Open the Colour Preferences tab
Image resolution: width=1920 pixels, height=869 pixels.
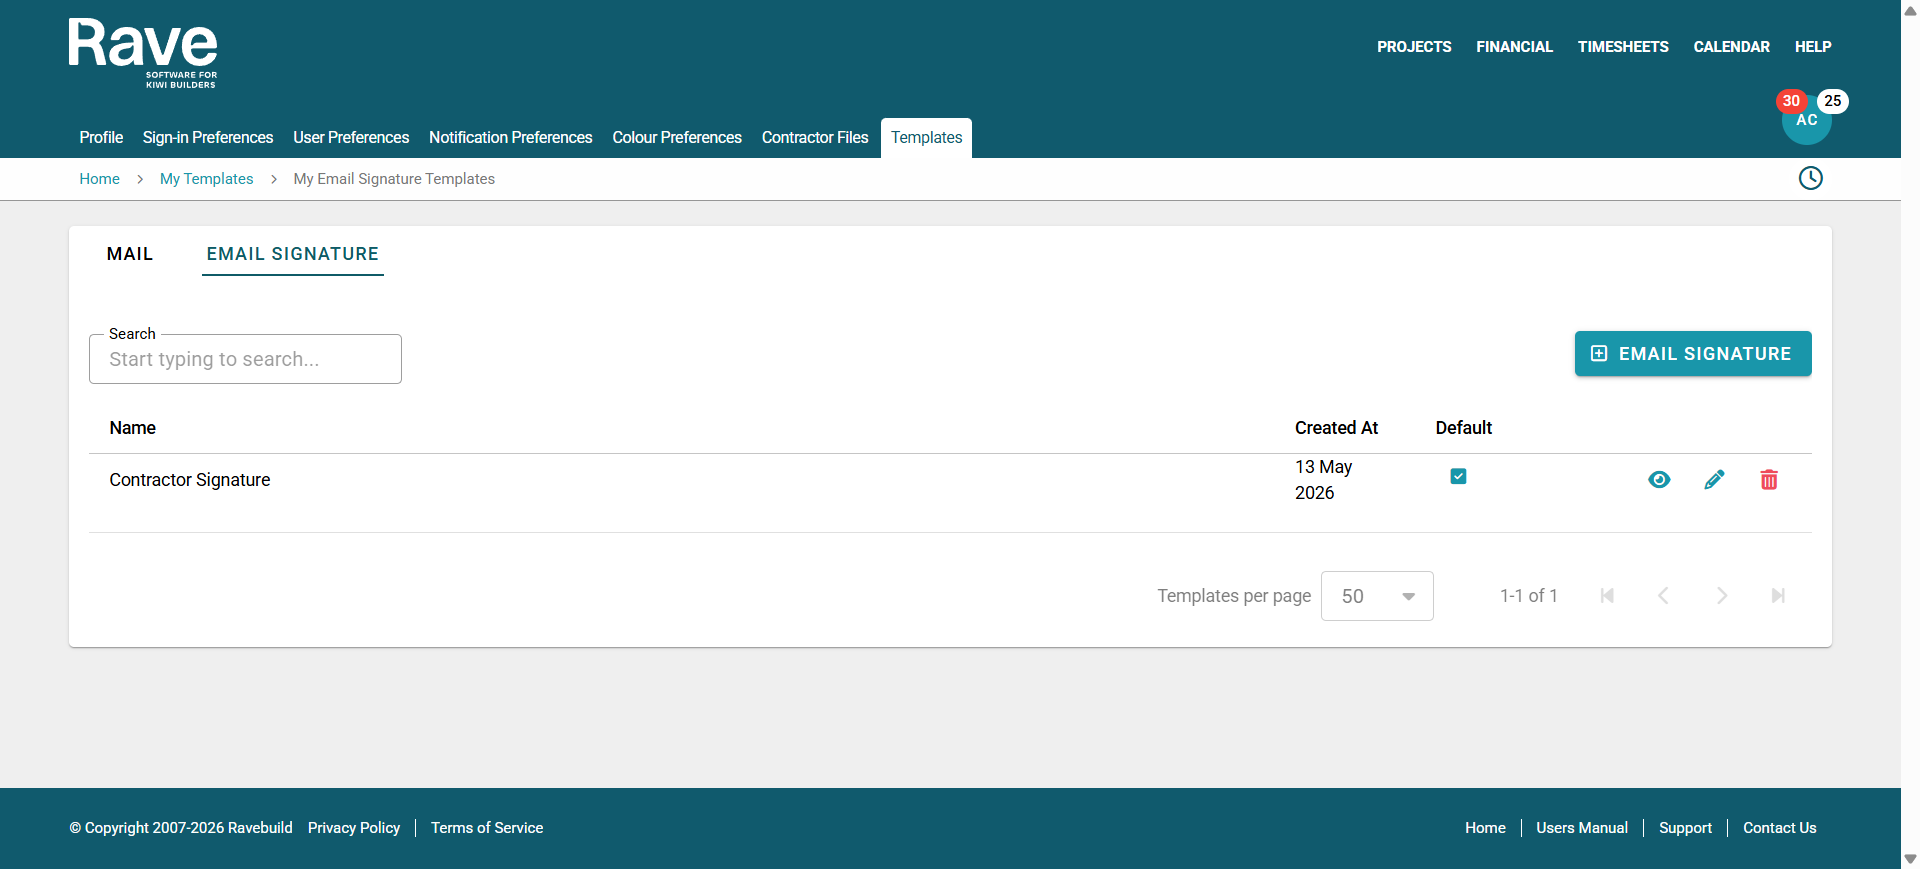point(677,138)
